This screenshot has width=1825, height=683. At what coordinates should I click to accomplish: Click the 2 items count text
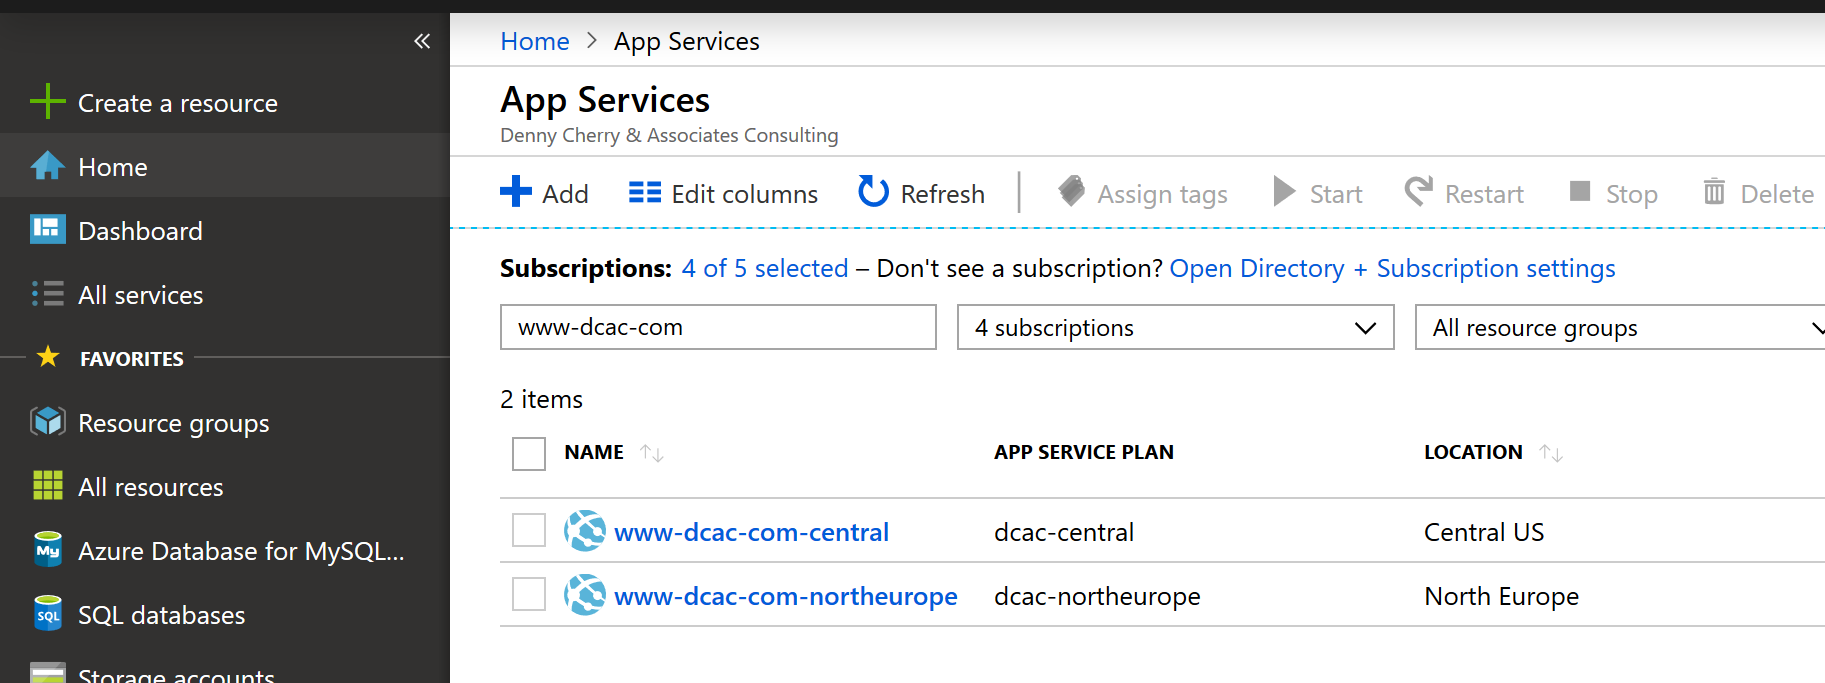541,399
